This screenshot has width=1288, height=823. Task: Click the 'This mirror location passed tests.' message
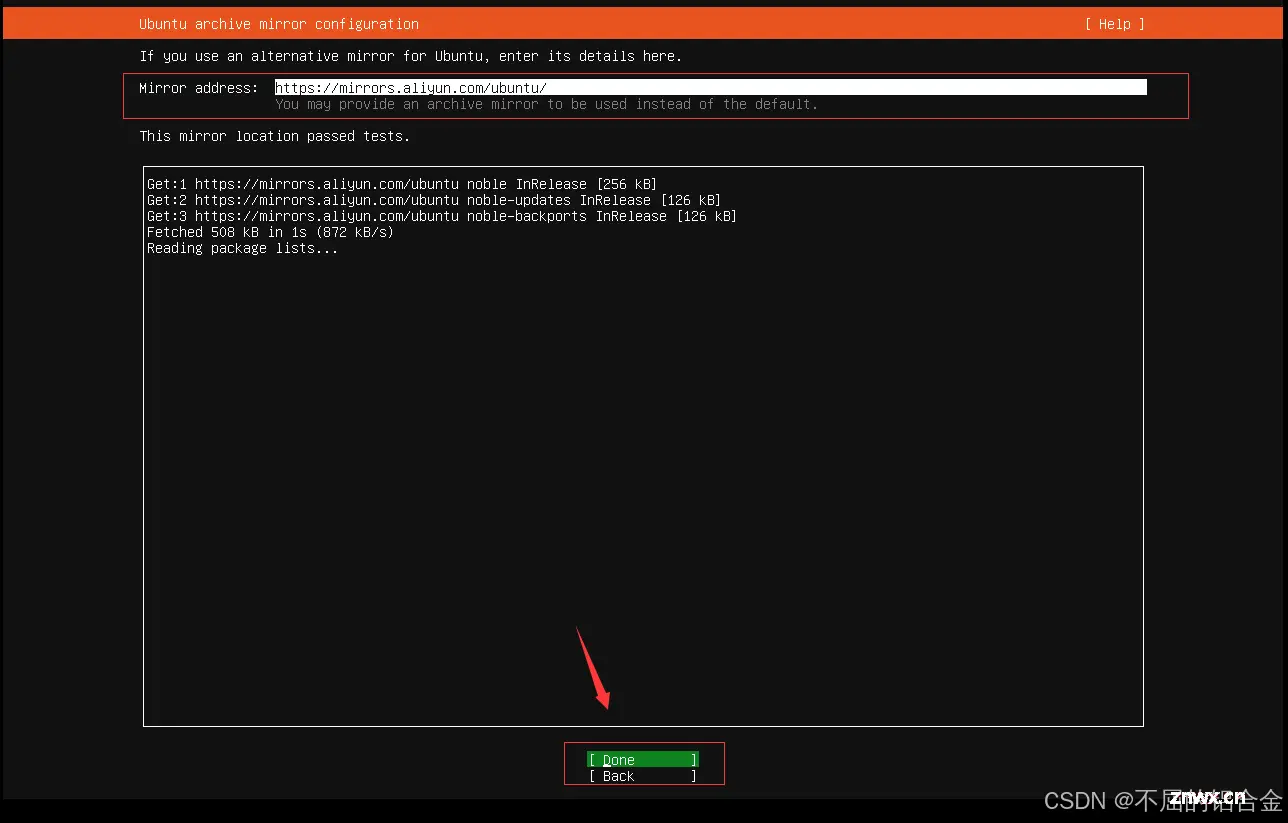(275, 136)
